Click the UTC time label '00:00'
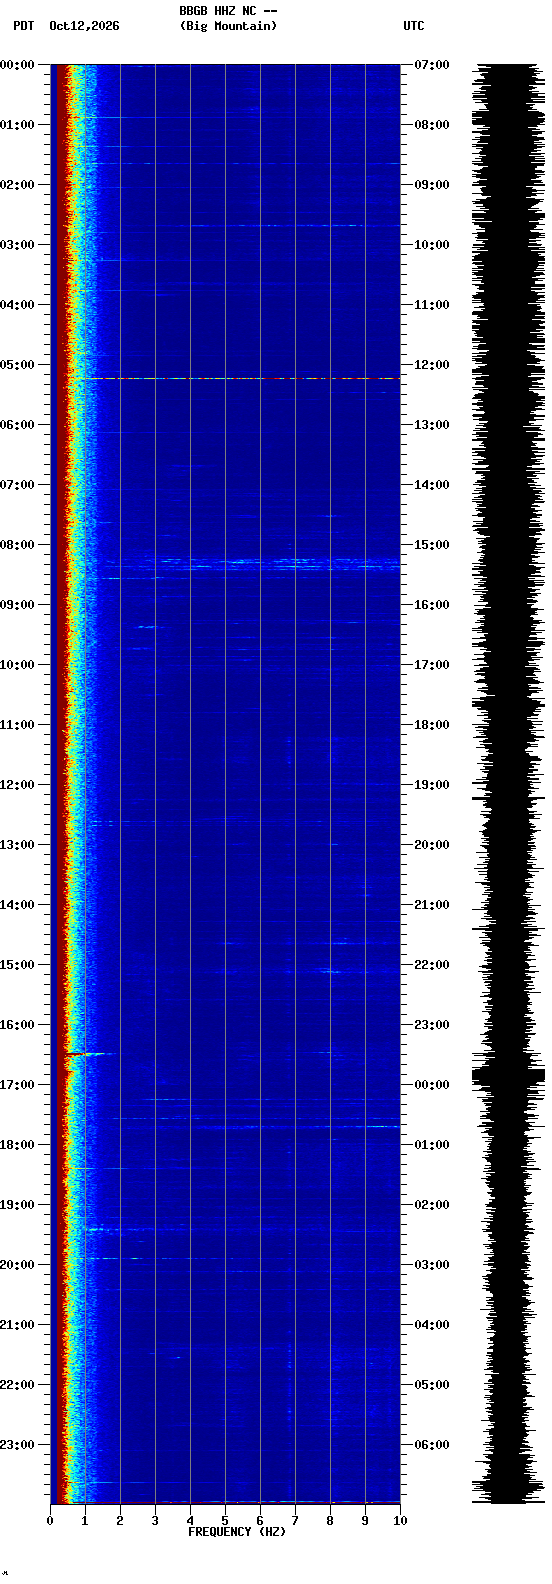 [x=432, y=1085]
